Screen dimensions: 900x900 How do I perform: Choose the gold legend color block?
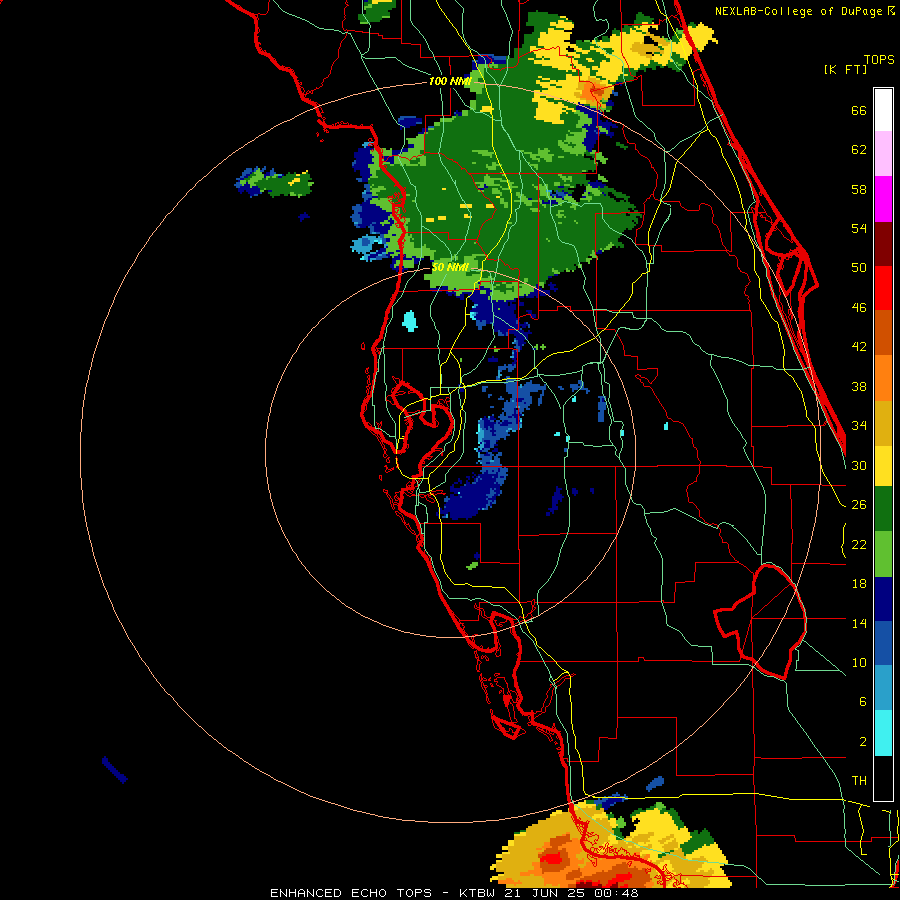click(883, 423)
